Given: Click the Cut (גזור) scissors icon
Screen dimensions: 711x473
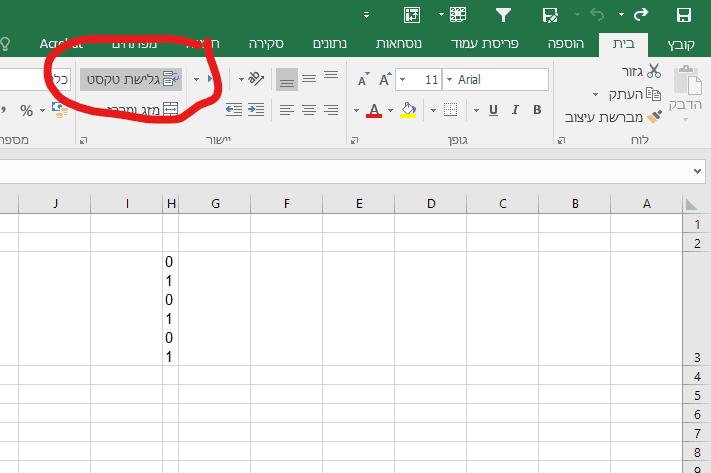Looking at the screenshot, I should coord(654,71).
